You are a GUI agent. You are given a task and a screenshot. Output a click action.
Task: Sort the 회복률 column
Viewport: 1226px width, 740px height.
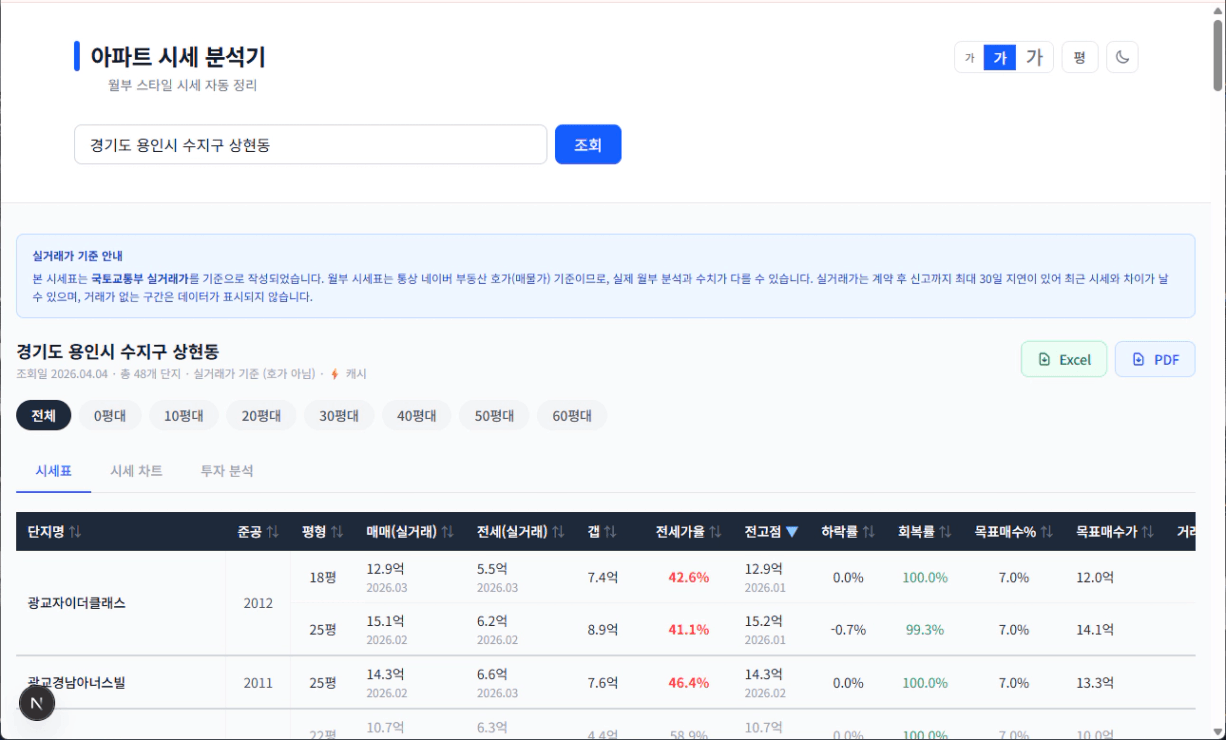(945, 532)
